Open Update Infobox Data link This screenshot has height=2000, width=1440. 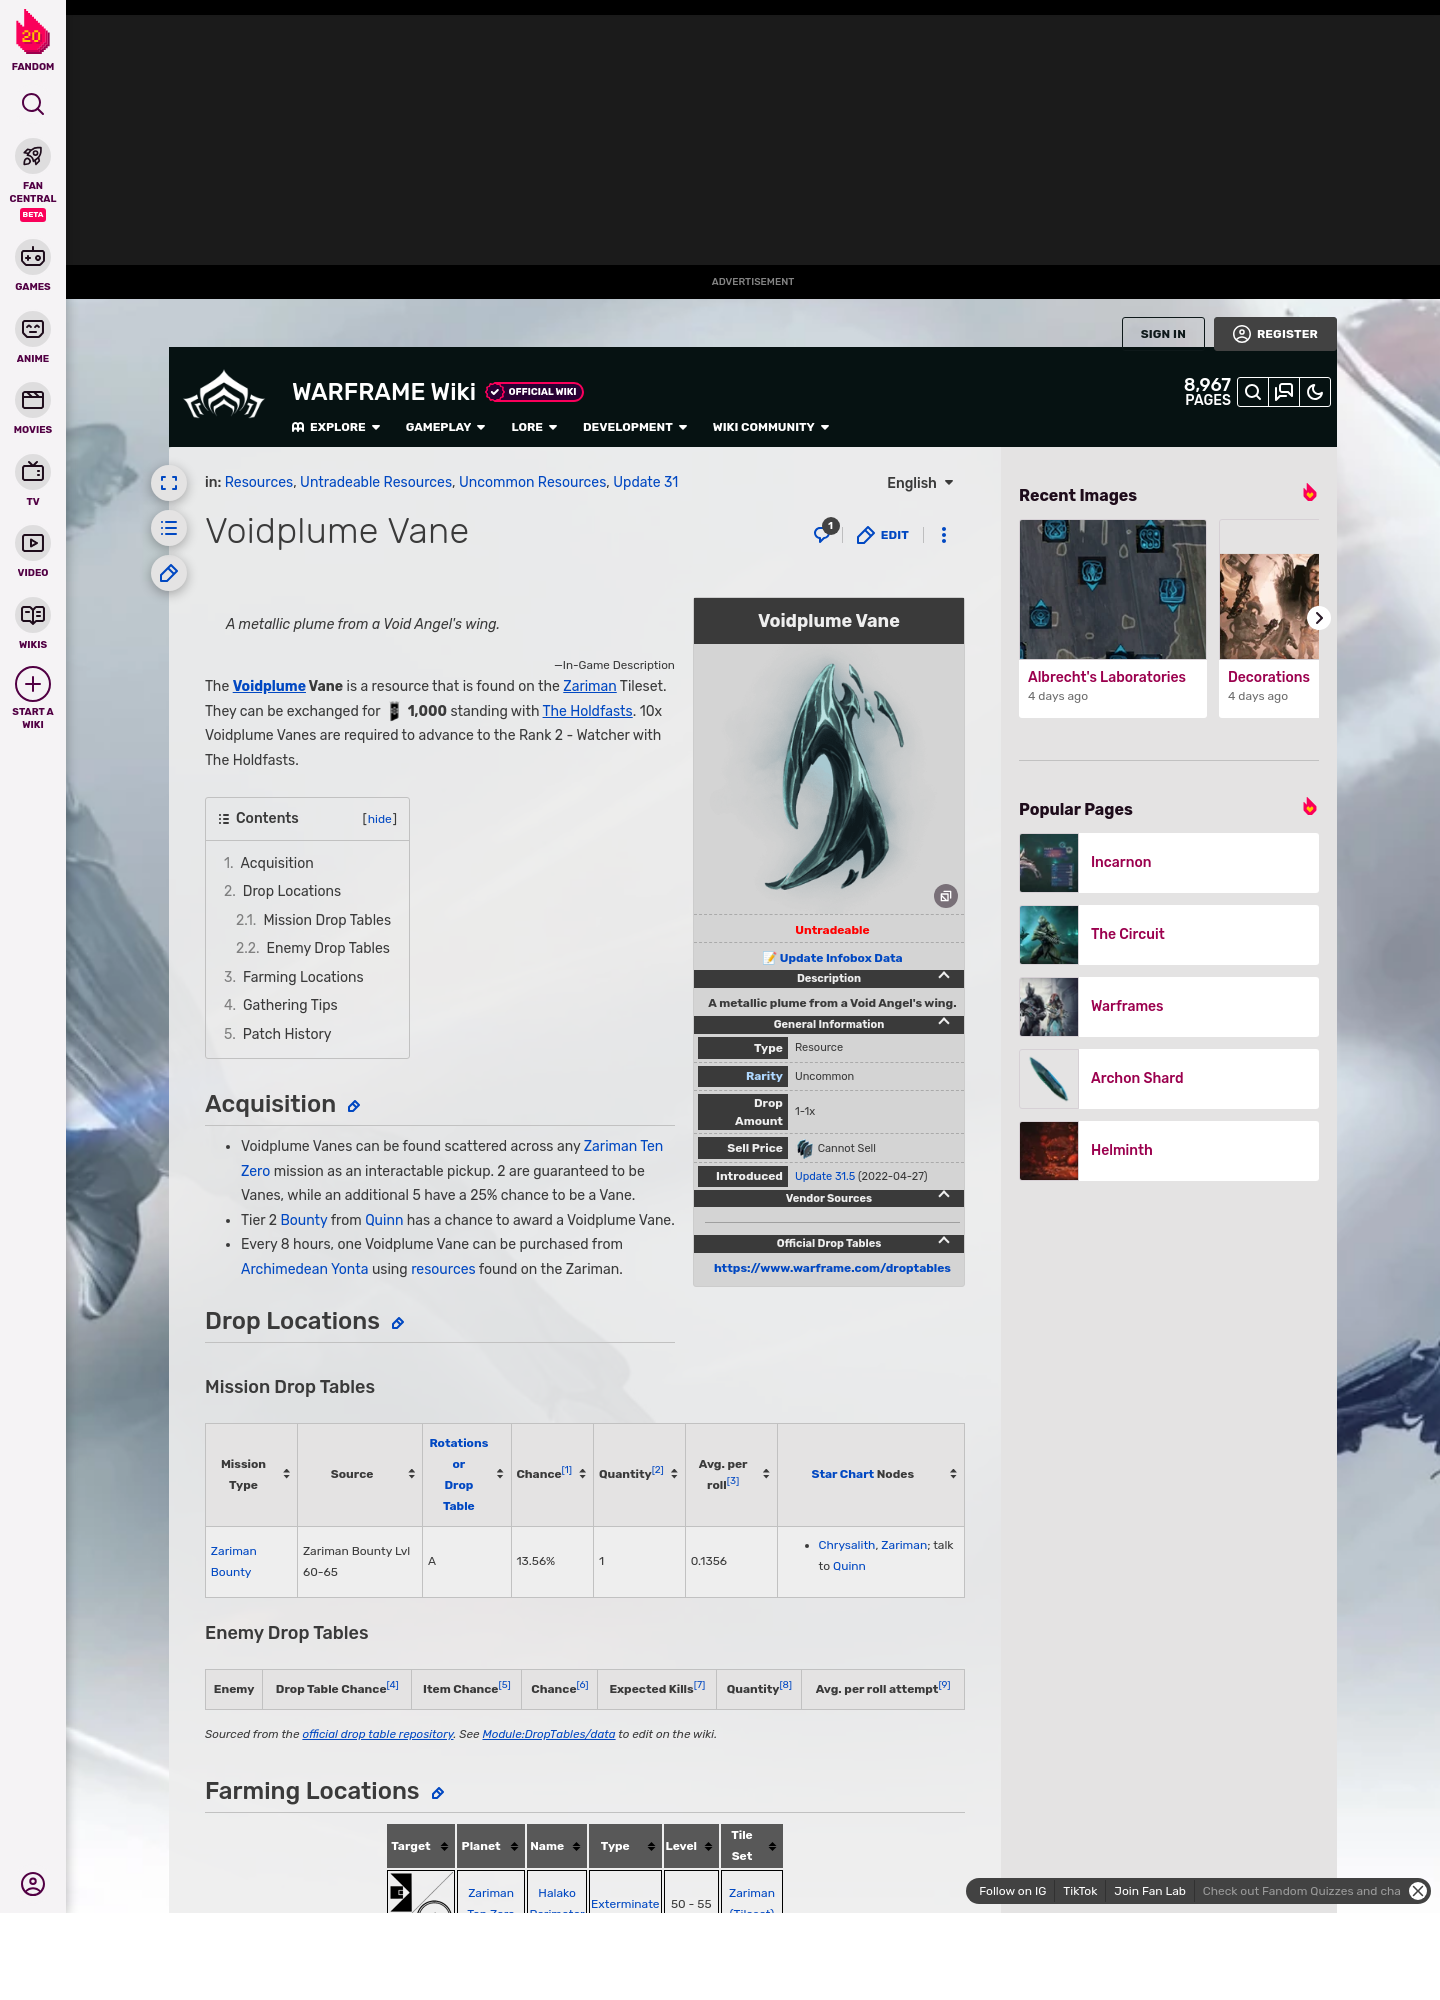pos(840,958)
